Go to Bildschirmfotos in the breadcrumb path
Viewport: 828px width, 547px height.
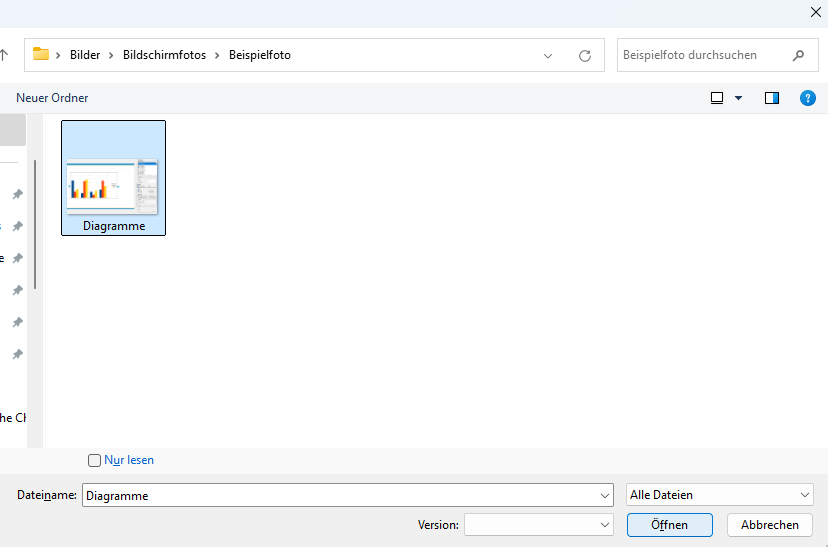tap(164, 55)
